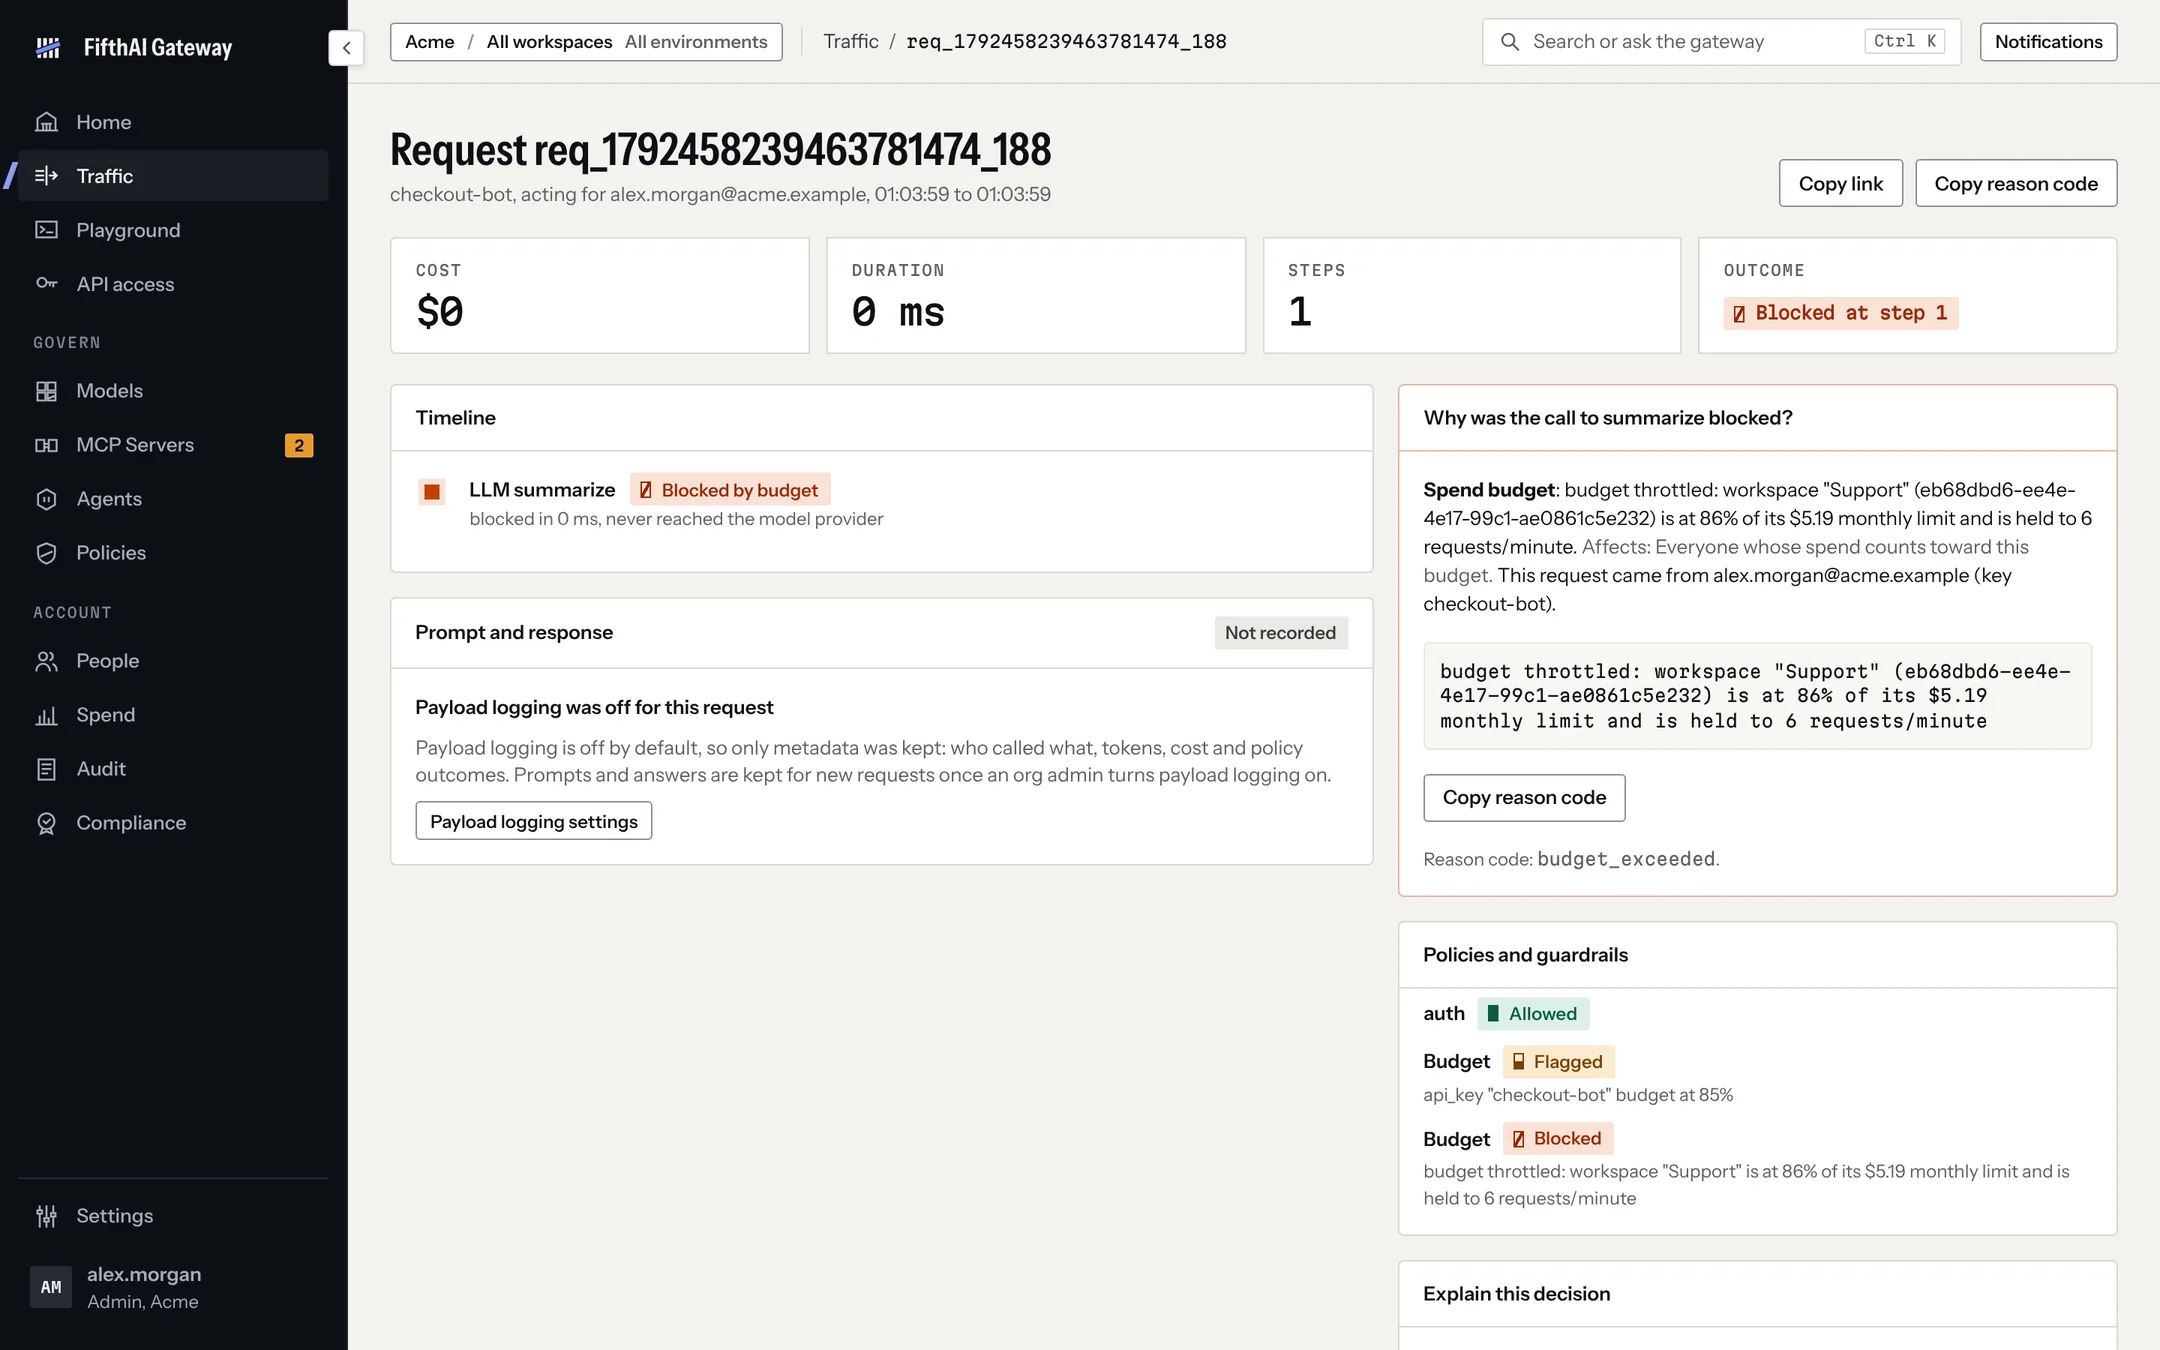Click the MCP Servers badge showing 2

[x=299, y=445]
